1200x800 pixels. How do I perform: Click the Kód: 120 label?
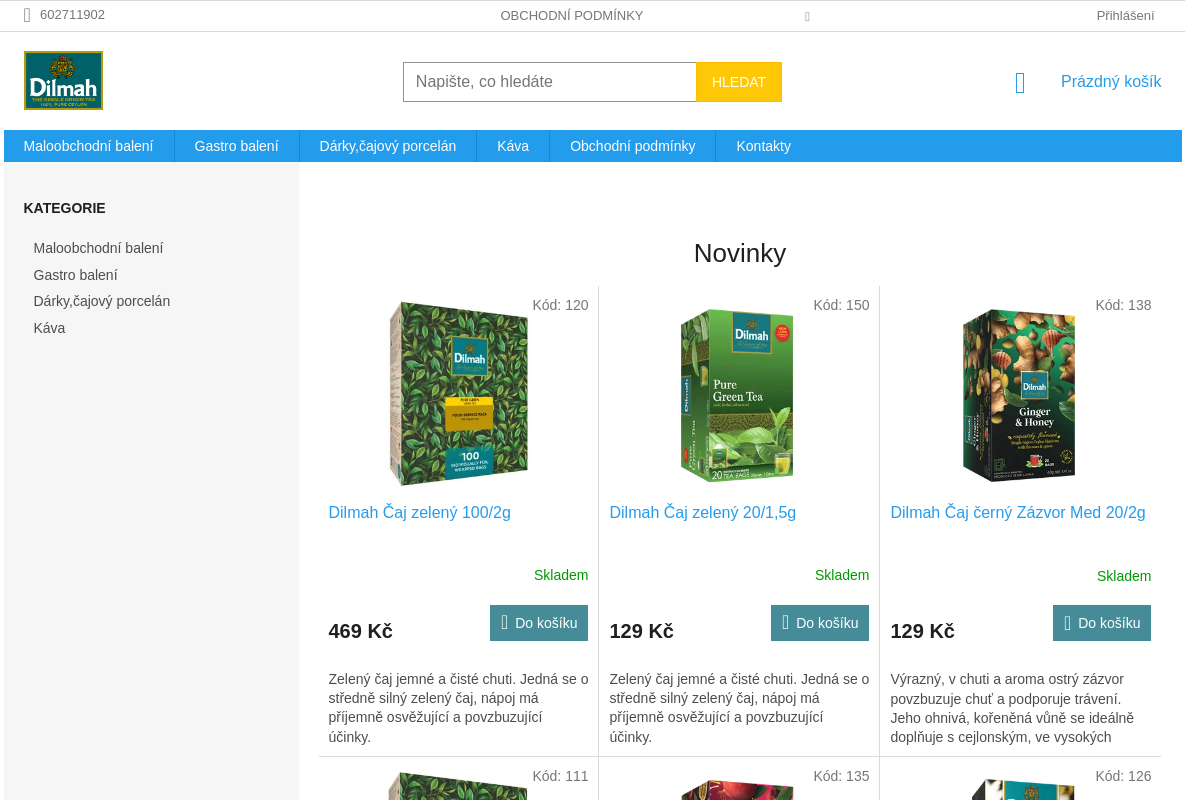click(x=560, y=305)
